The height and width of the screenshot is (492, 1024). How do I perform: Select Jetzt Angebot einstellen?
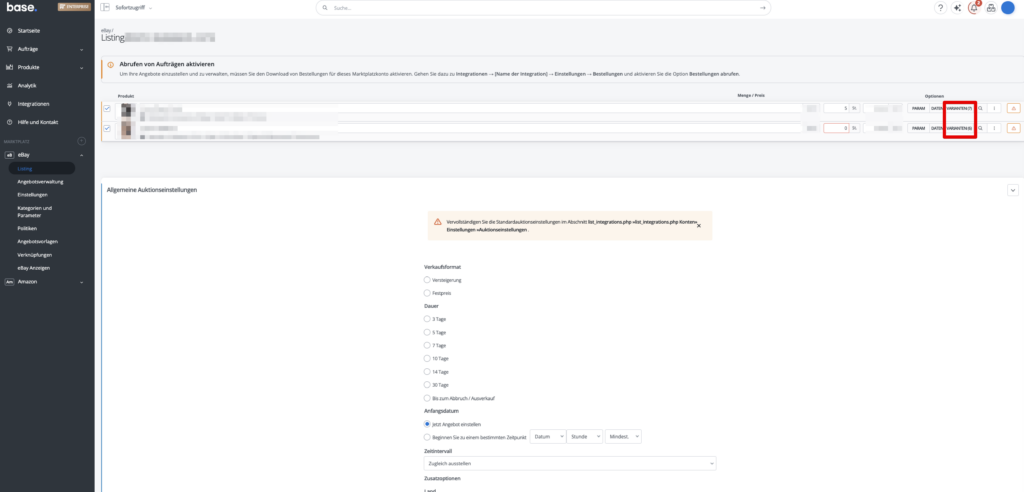coord(427,424)
